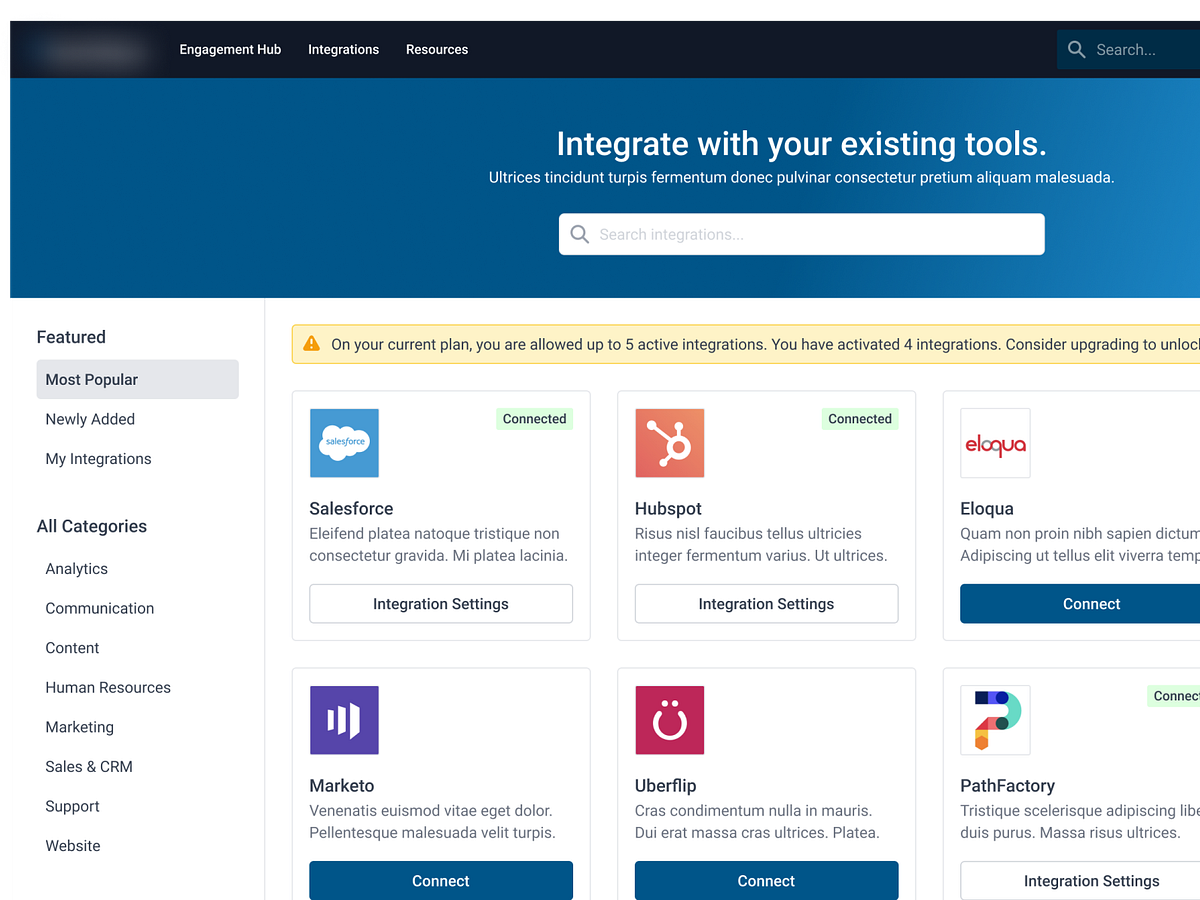1200x900 pixels.
Task: Navigate to Resources in the top navigation
Action: pyautogui.click(x=437, y=49)
